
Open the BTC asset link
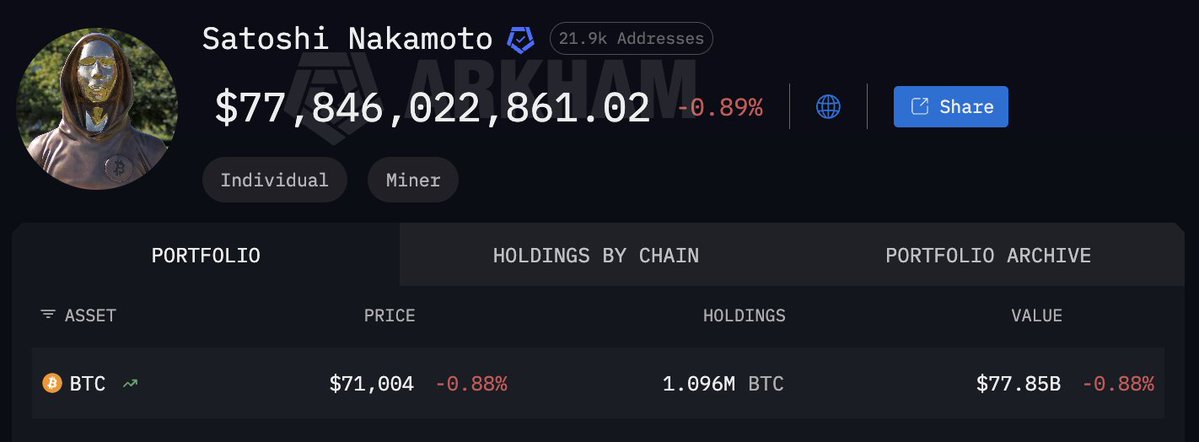coord(87,383)
